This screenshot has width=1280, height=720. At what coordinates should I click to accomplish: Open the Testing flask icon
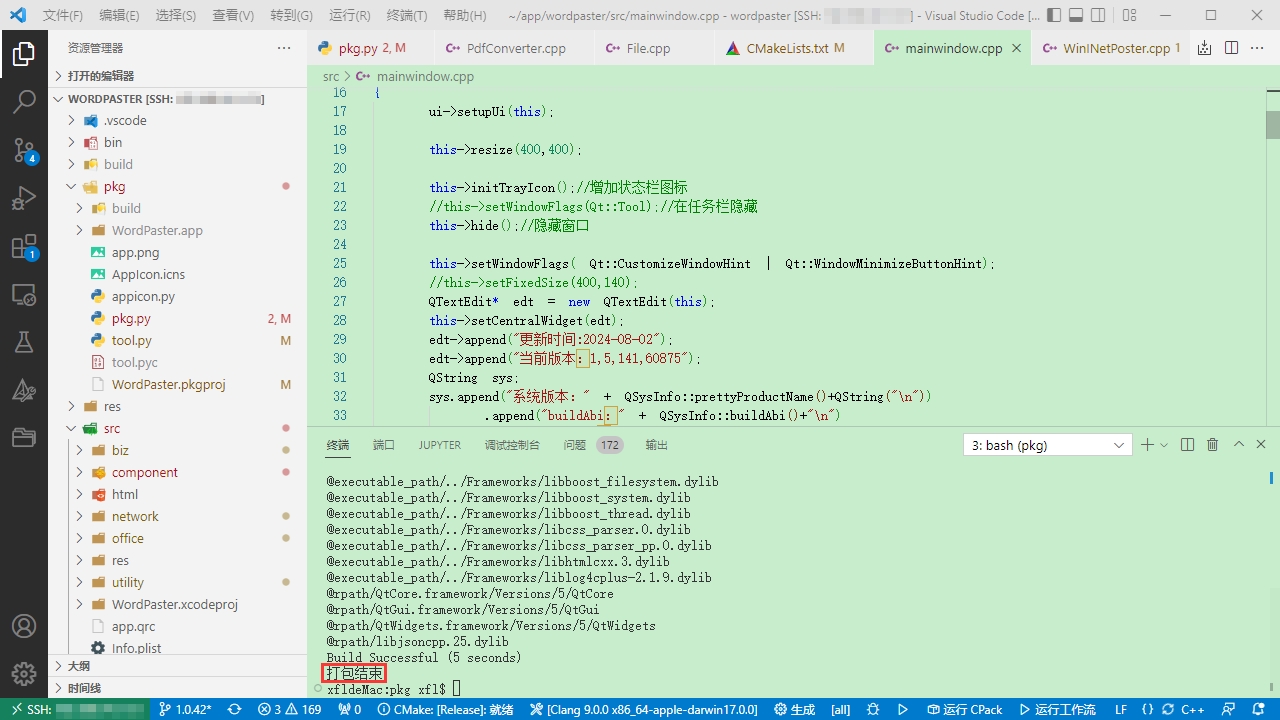pos(24,342)
